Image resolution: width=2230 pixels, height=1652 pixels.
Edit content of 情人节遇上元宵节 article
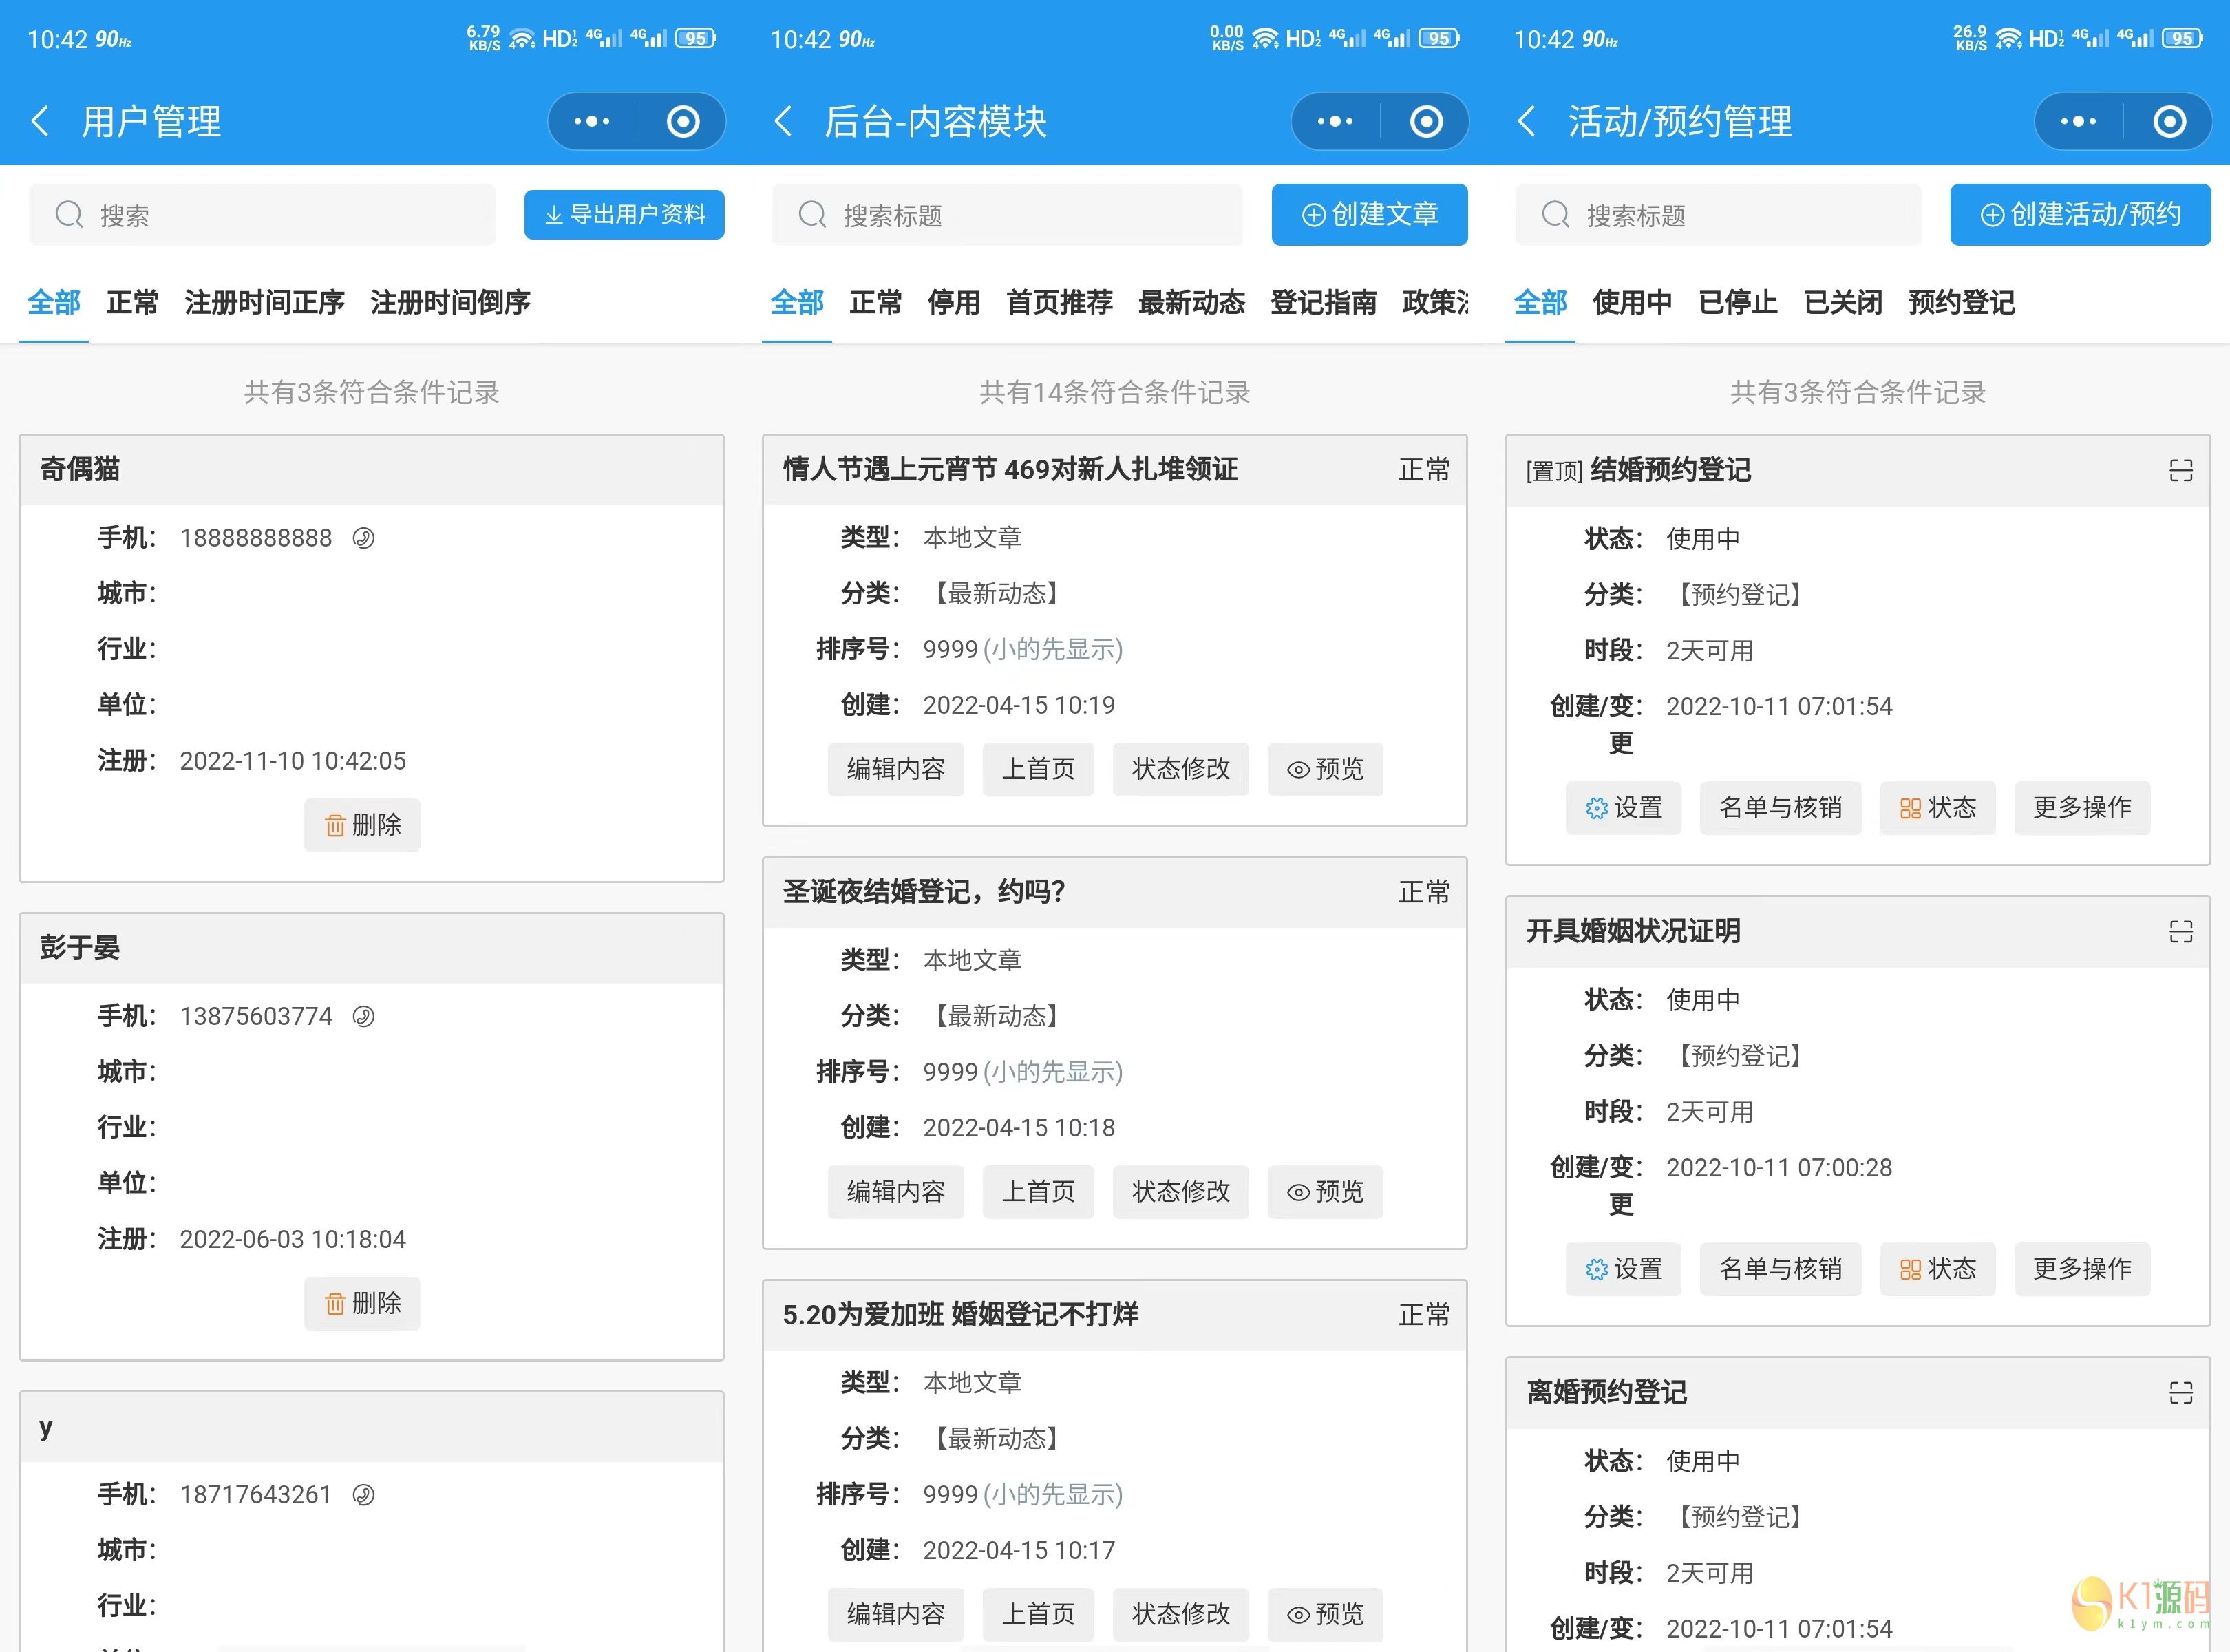click(895, 769)
